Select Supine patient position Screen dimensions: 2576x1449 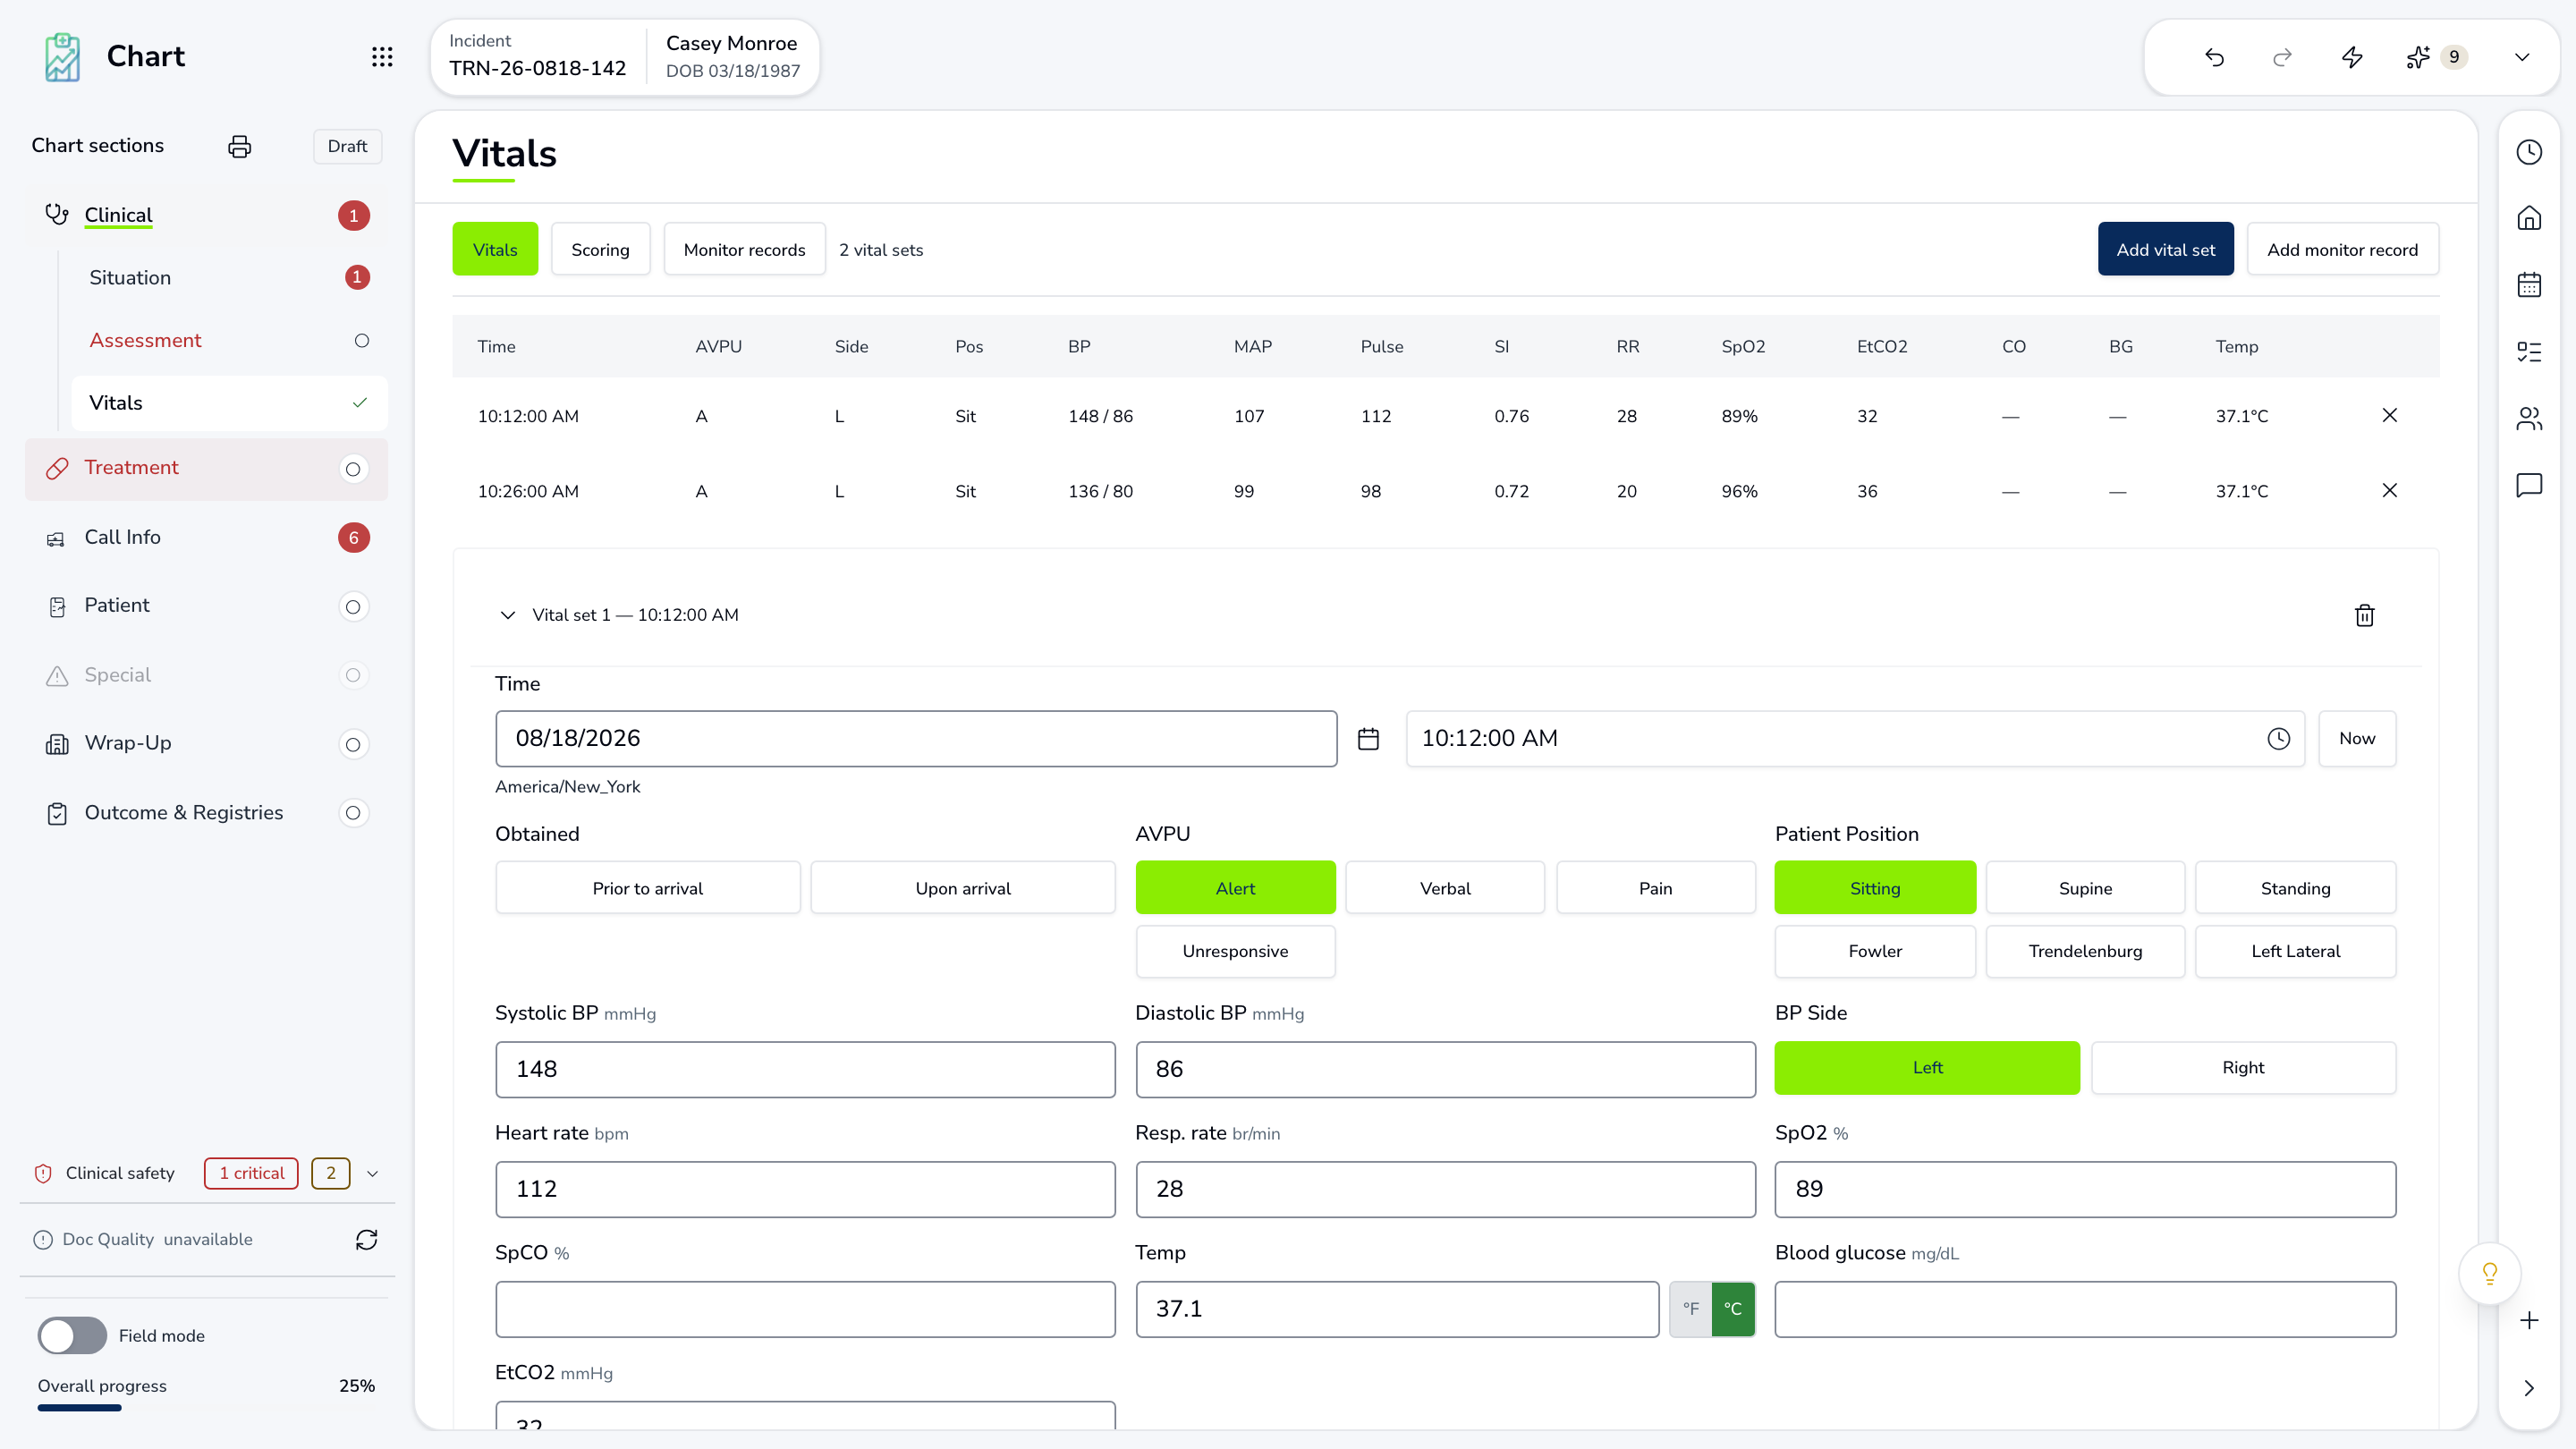[2085, 888]
